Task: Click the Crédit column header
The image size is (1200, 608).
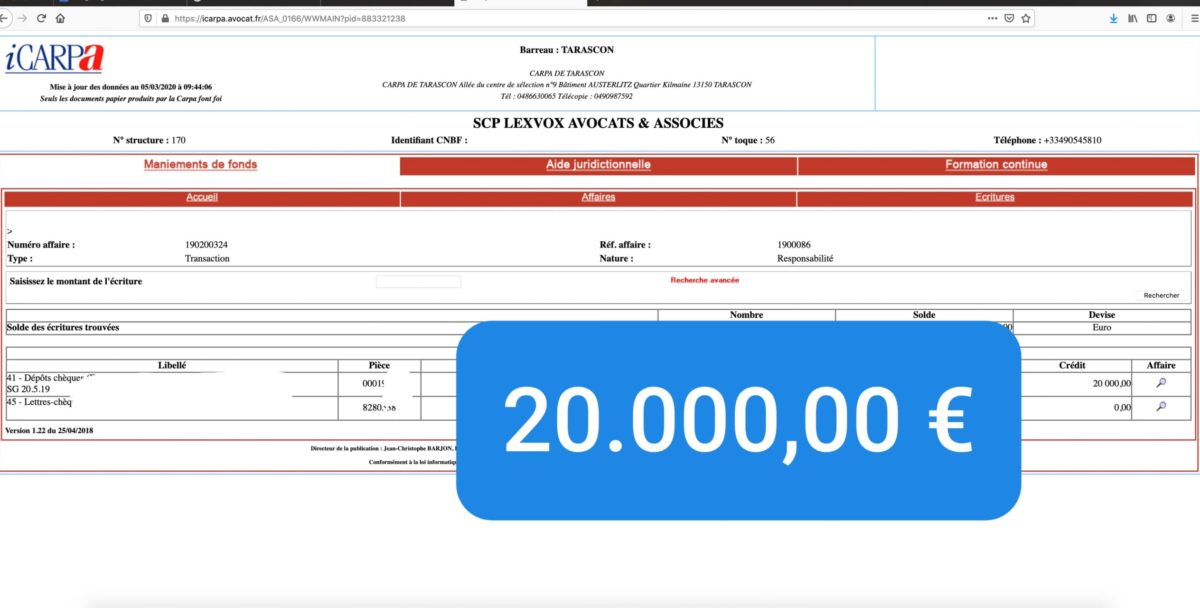Action: click(1072, 365)
